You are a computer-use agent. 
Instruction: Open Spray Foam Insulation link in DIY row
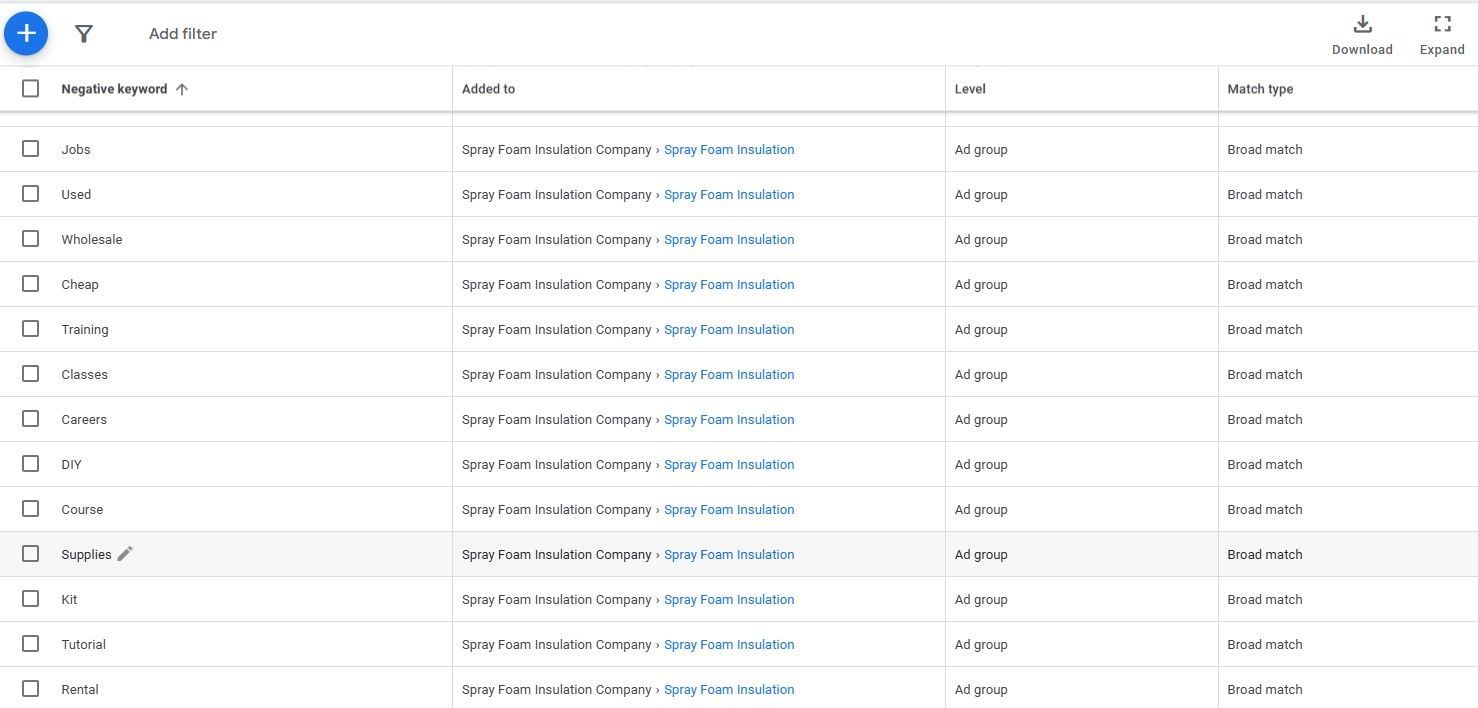[729, 465]
